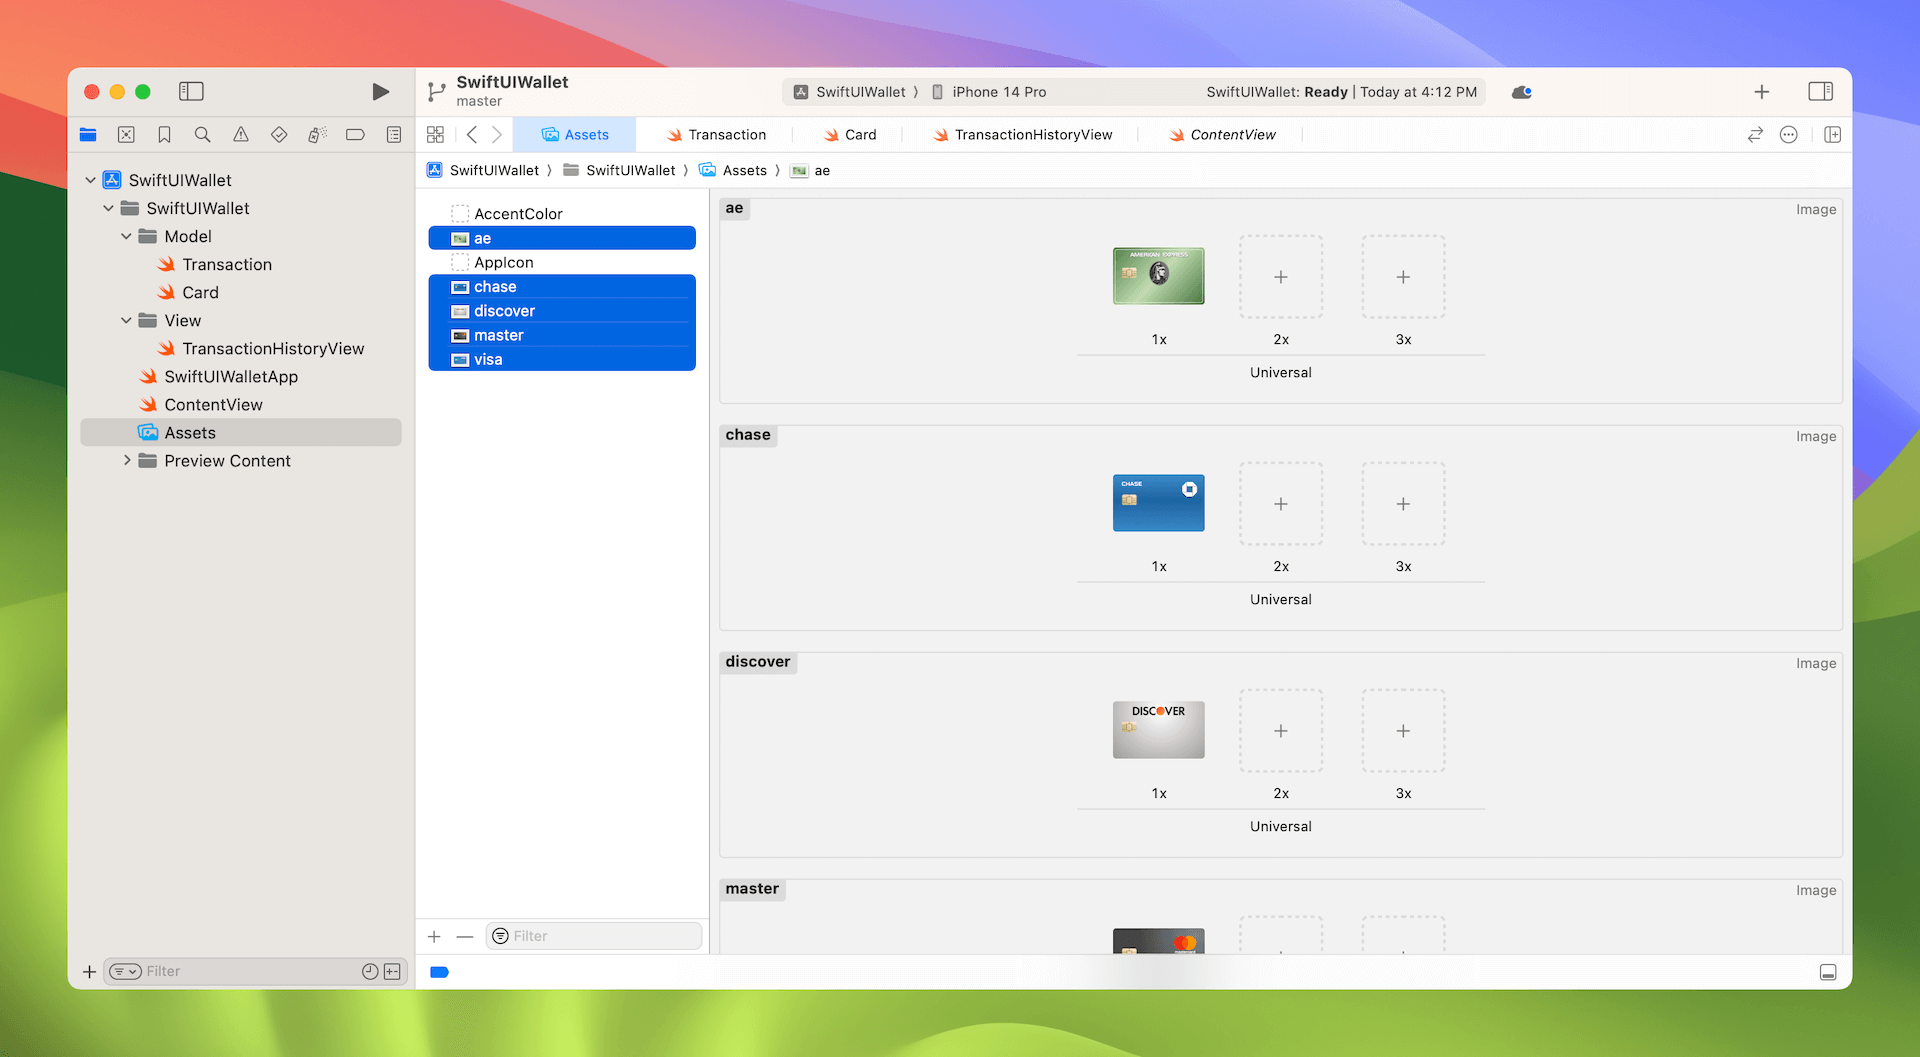Click the discover 2x empty image slot

coord(1281,731)
